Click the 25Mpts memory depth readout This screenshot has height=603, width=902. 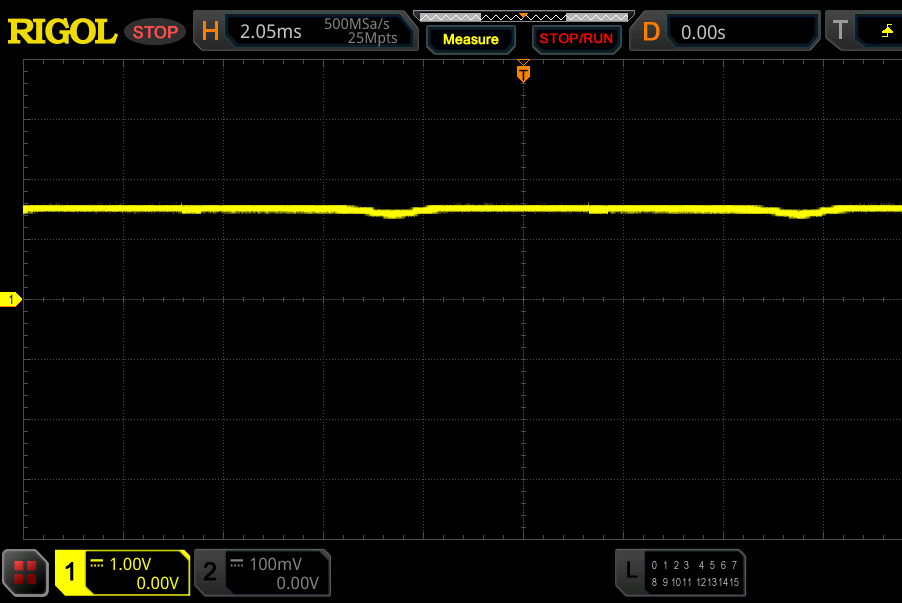[372, 38]
